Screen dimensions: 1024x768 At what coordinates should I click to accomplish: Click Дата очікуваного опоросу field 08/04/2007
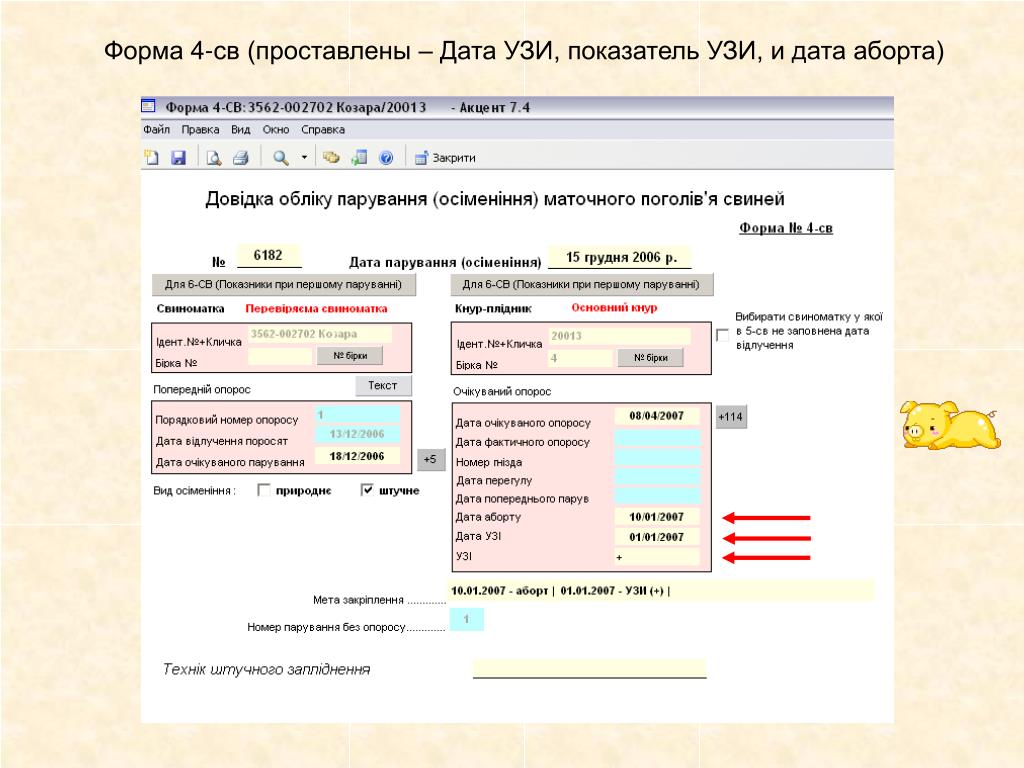point(657,416)
